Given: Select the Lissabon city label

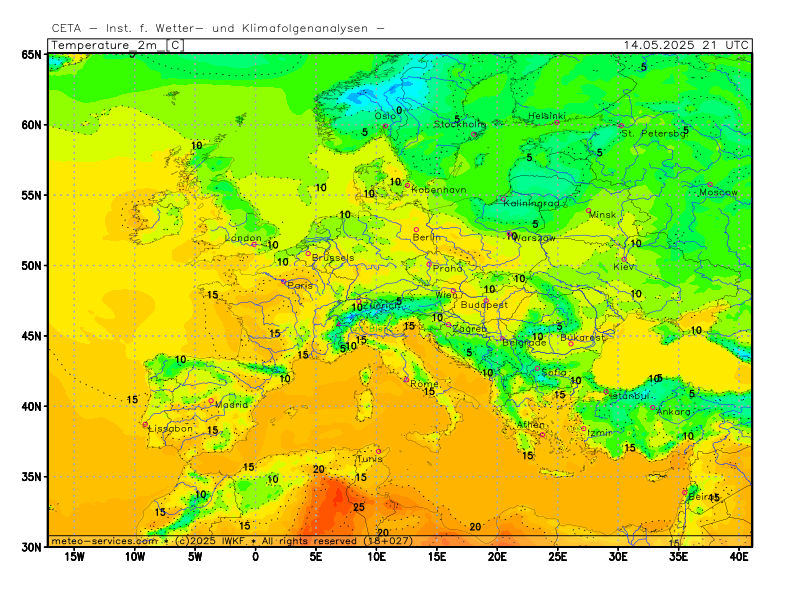Looking at the screenshot, I should tap(170, 429).
